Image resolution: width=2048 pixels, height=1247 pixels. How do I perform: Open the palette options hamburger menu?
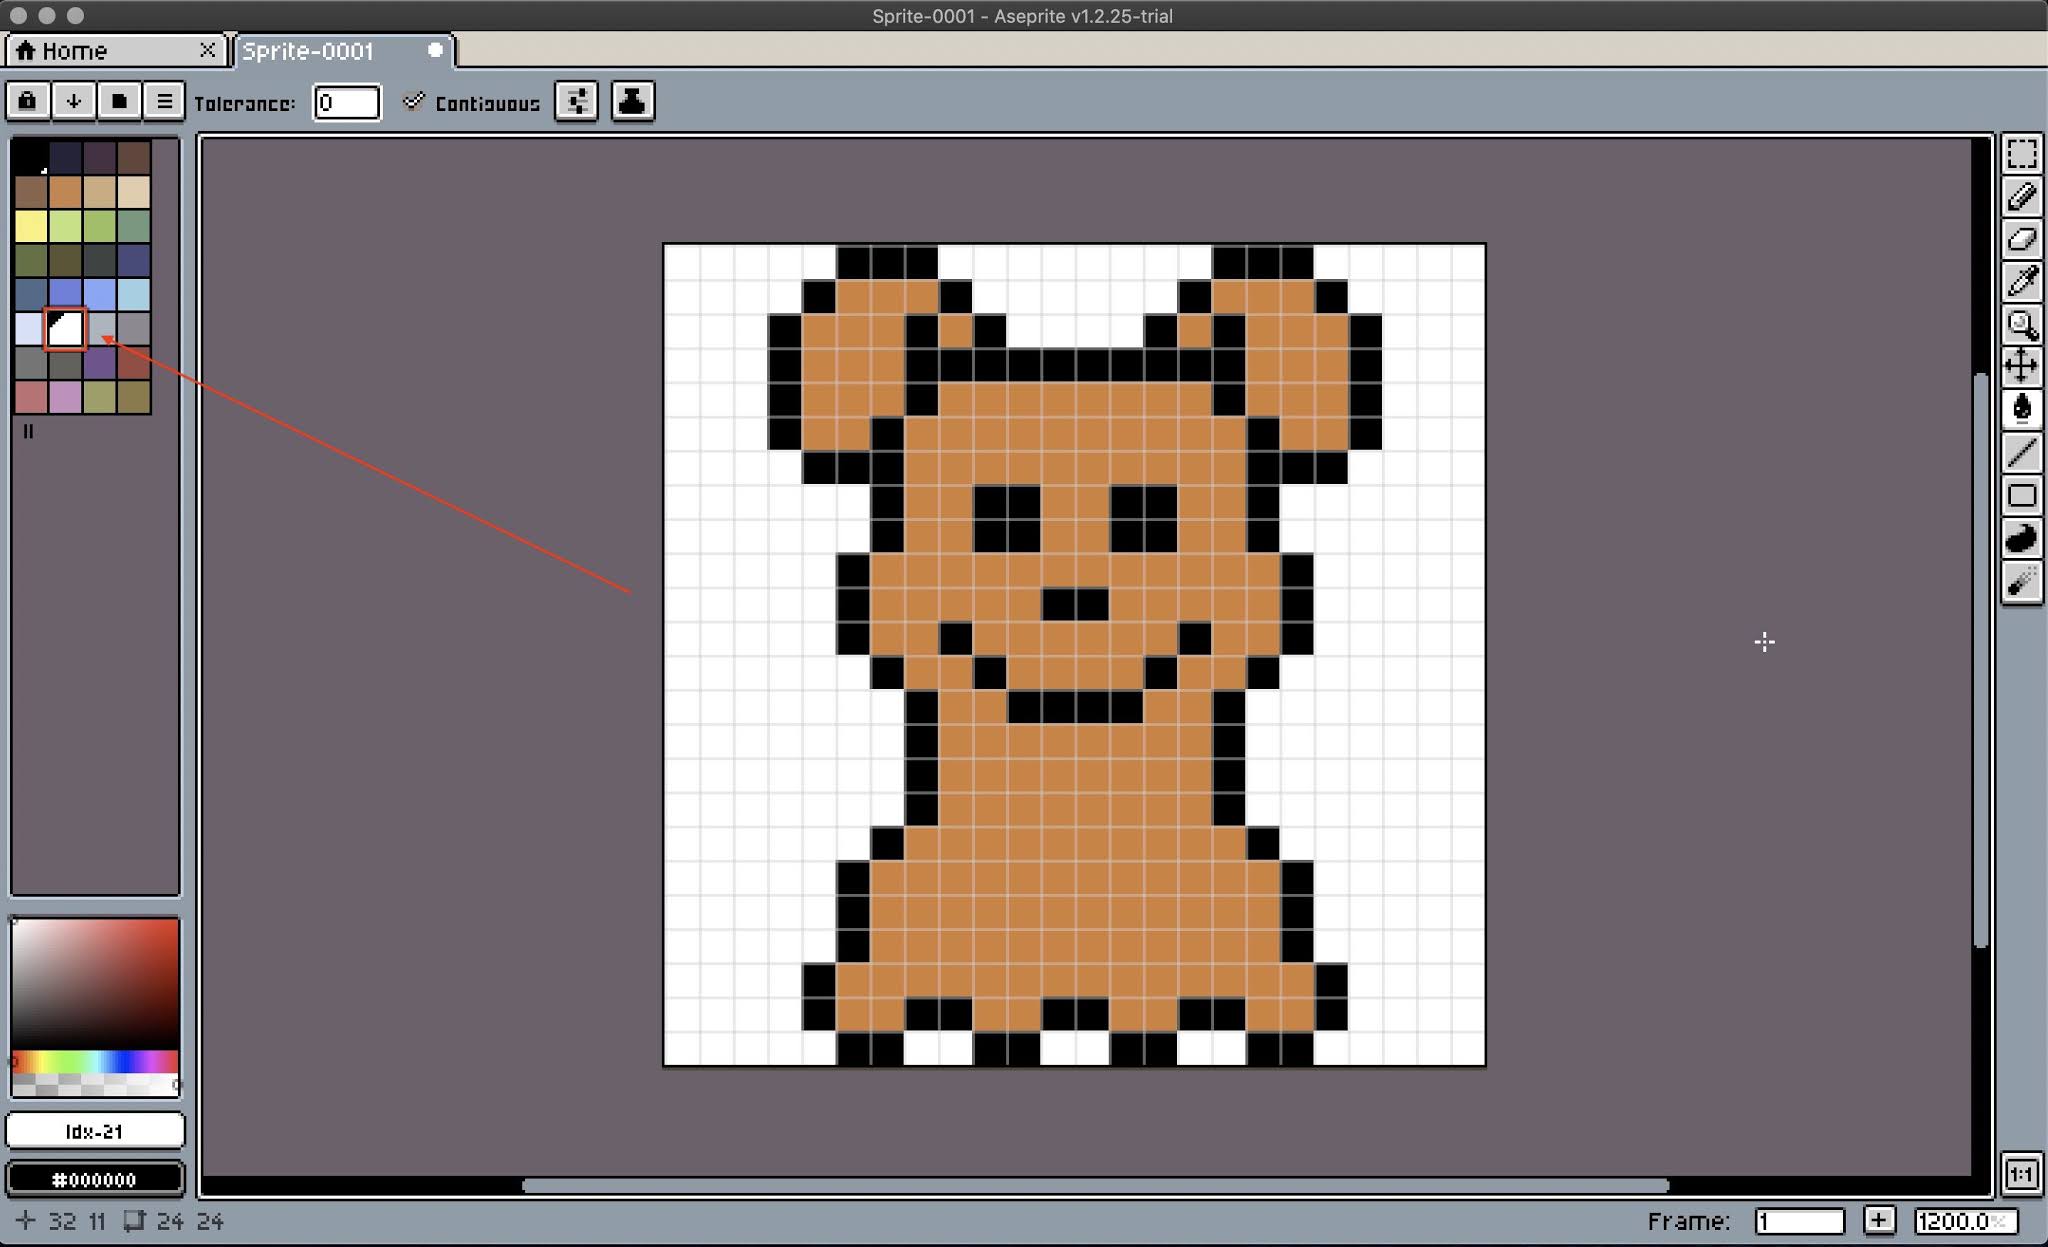pyautogui.click(x=164, y=101)
